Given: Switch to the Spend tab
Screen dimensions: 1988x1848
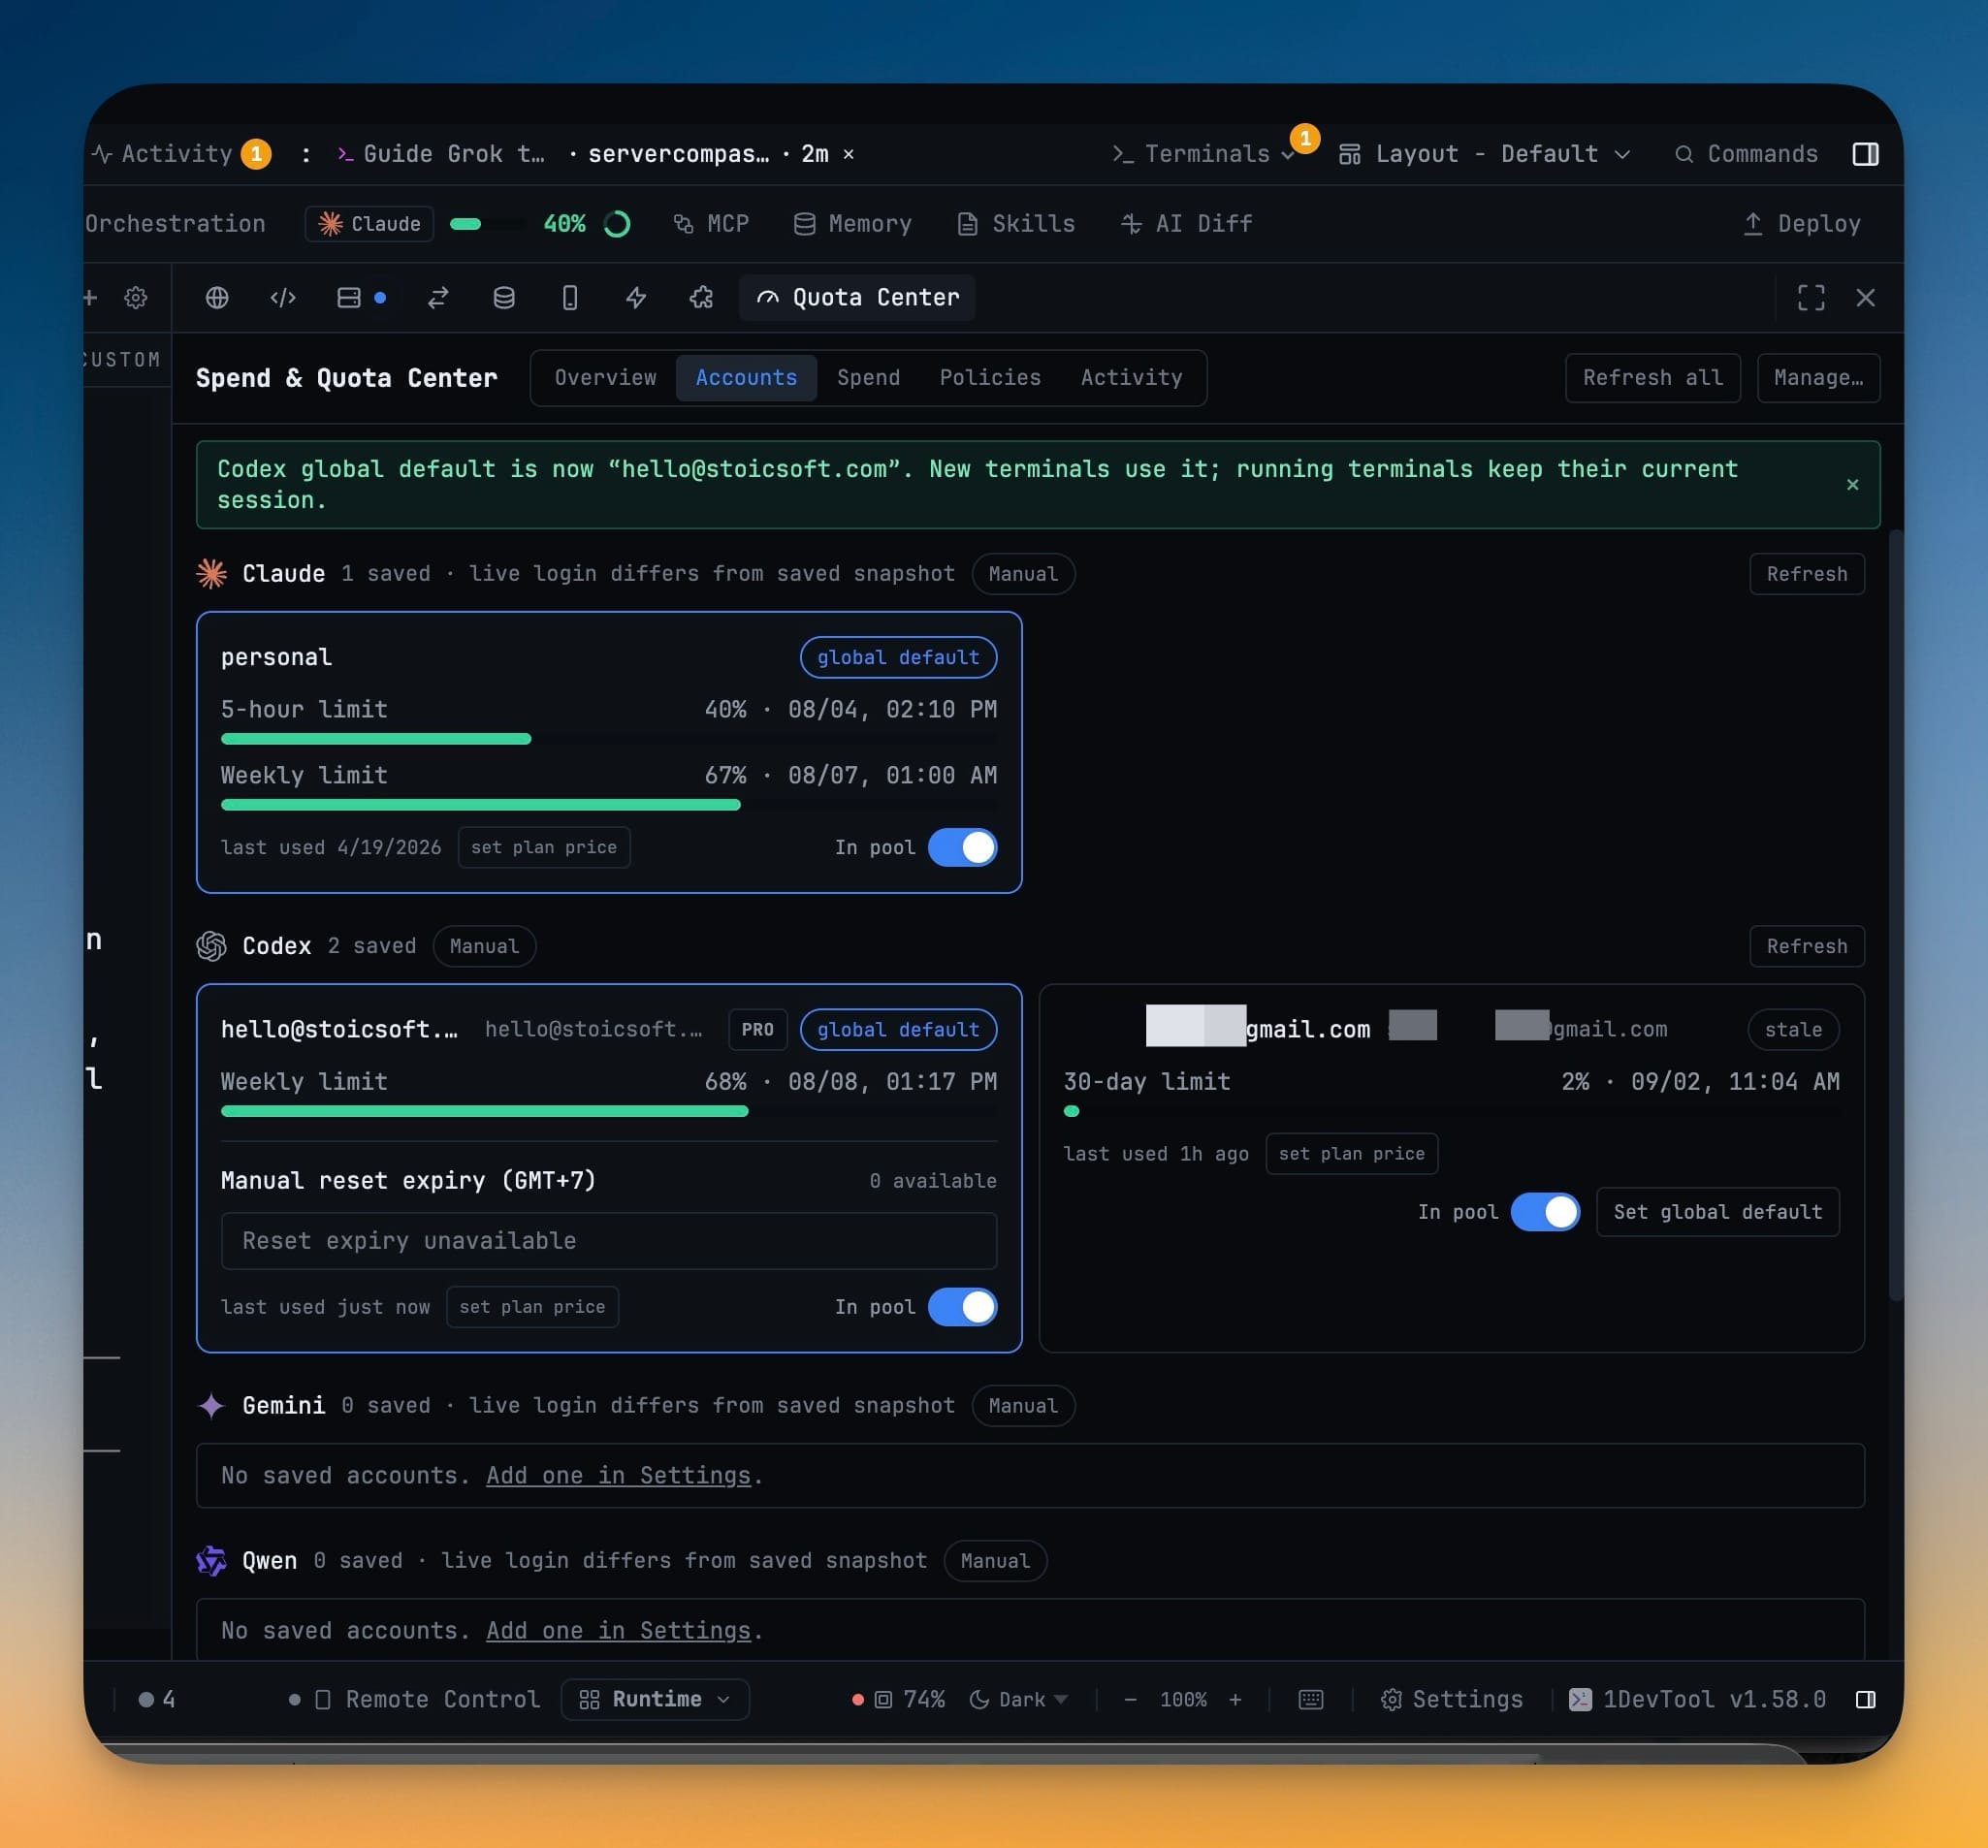Looking at the screenshot, I should [x=868, y=378].
